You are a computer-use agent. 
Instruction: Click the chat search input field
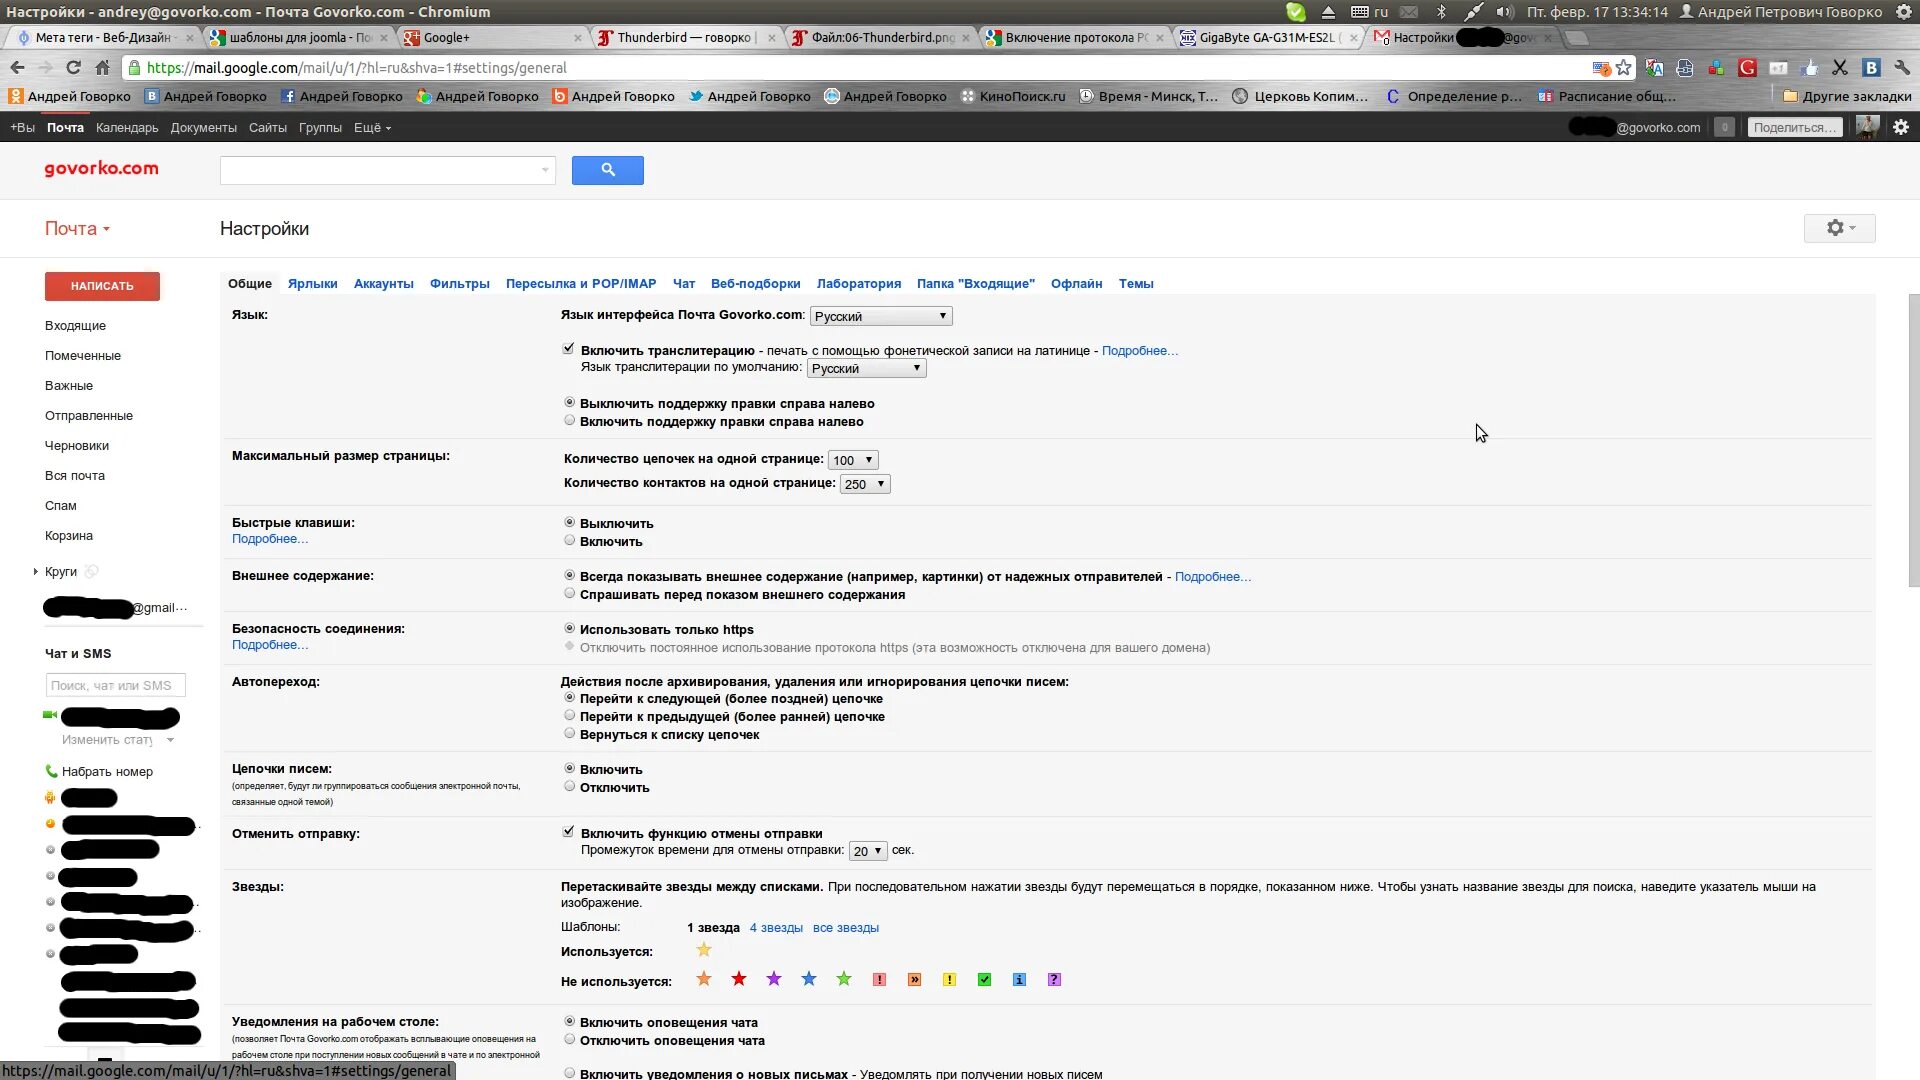(x=115, y=686)
